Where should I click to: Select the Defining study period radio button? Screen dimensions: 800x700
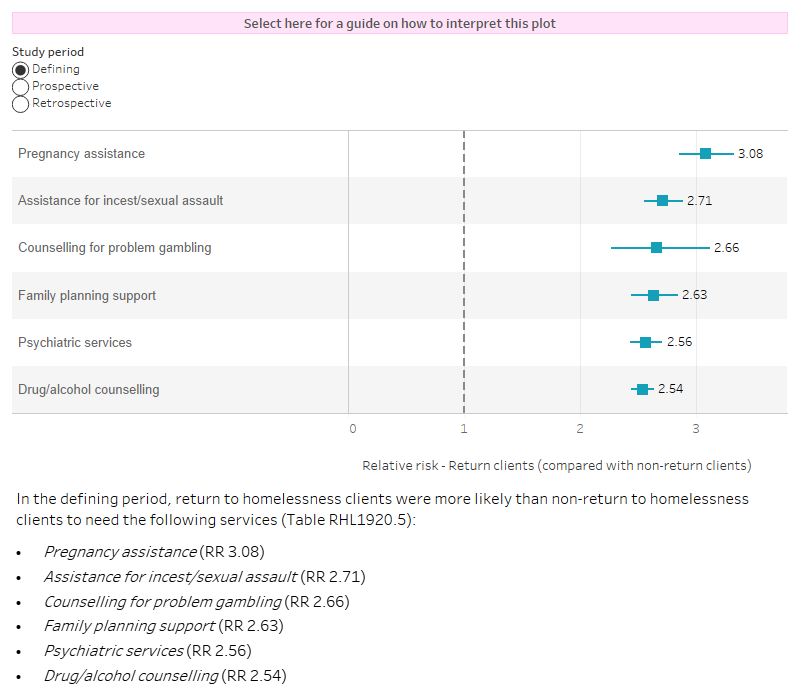(x=20, y=70)
